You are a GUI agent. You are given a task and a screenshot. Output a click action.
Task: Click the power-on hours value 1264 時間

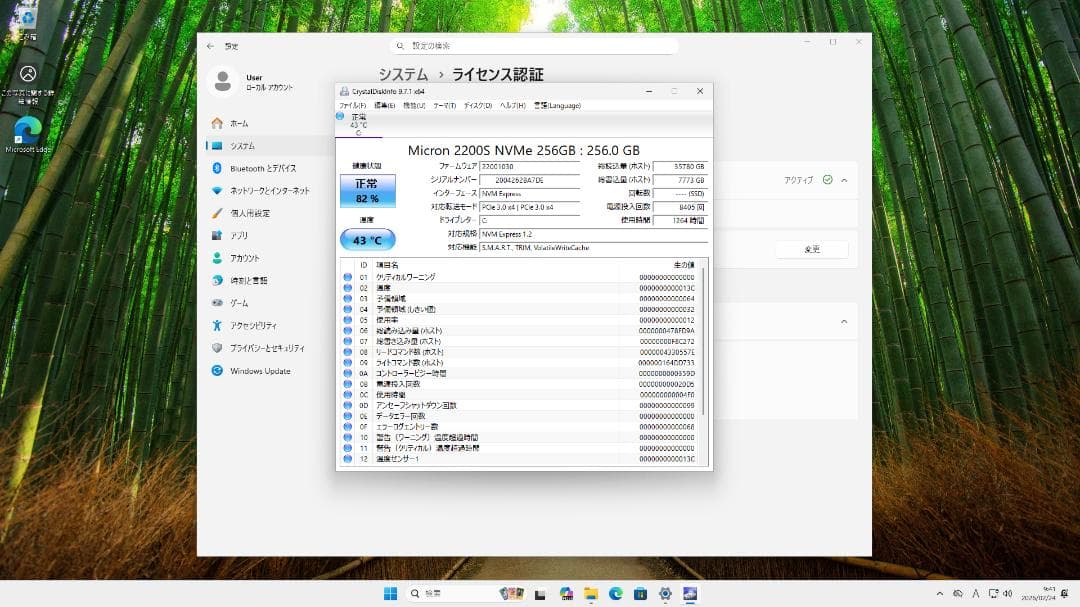[x=680, y=220]
